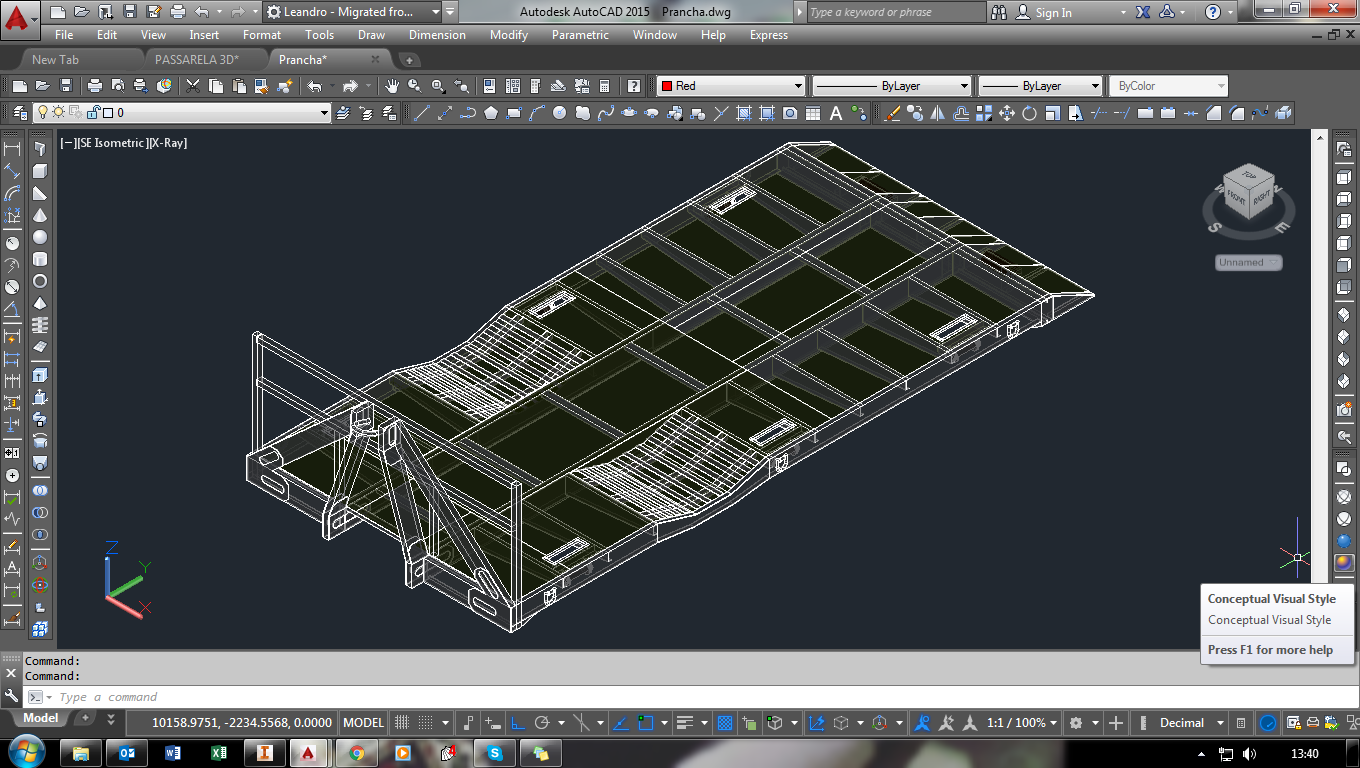Undo the last action with the arrow icon

point(315,86)
